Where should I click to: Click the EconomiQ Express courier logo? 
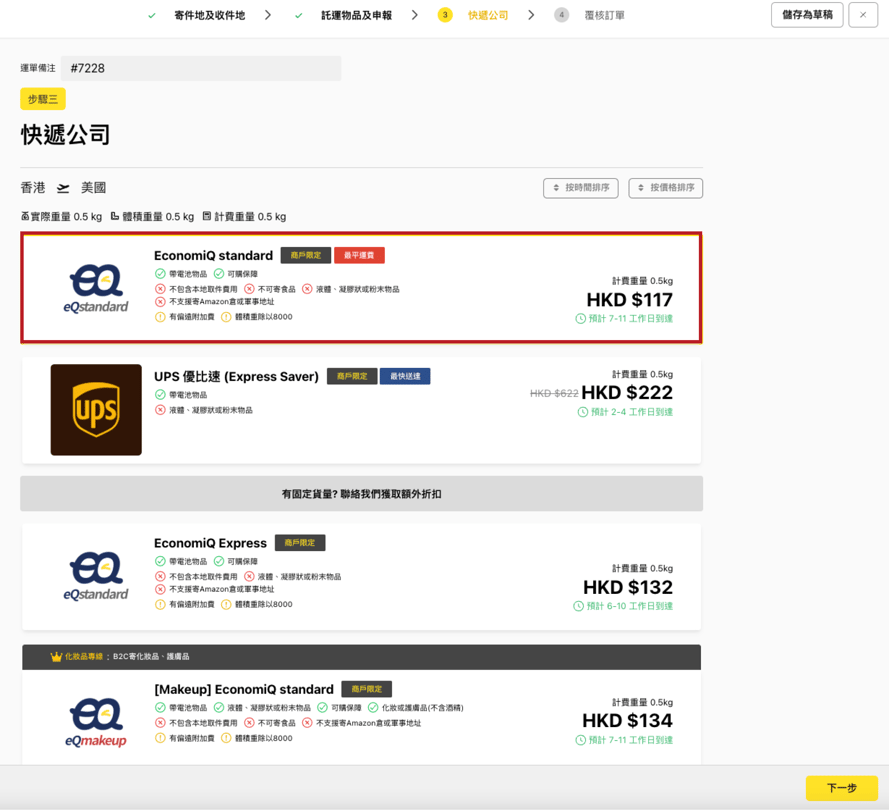click(x=96, y=576)
